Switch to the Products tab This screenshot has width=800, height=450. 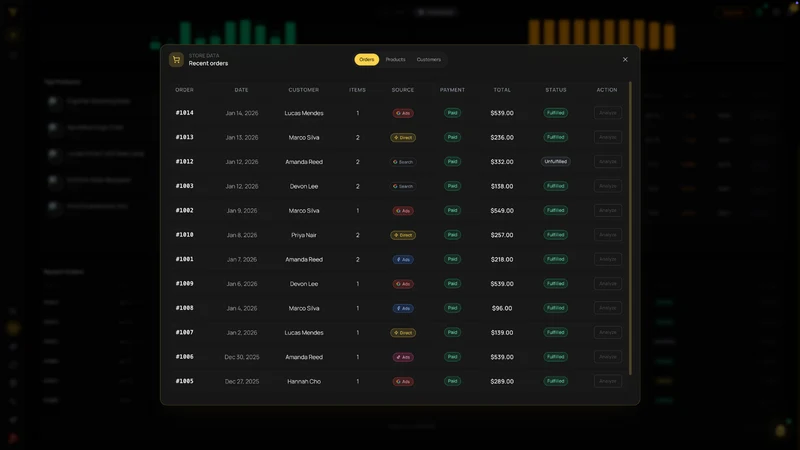click(x=395, y=60)
